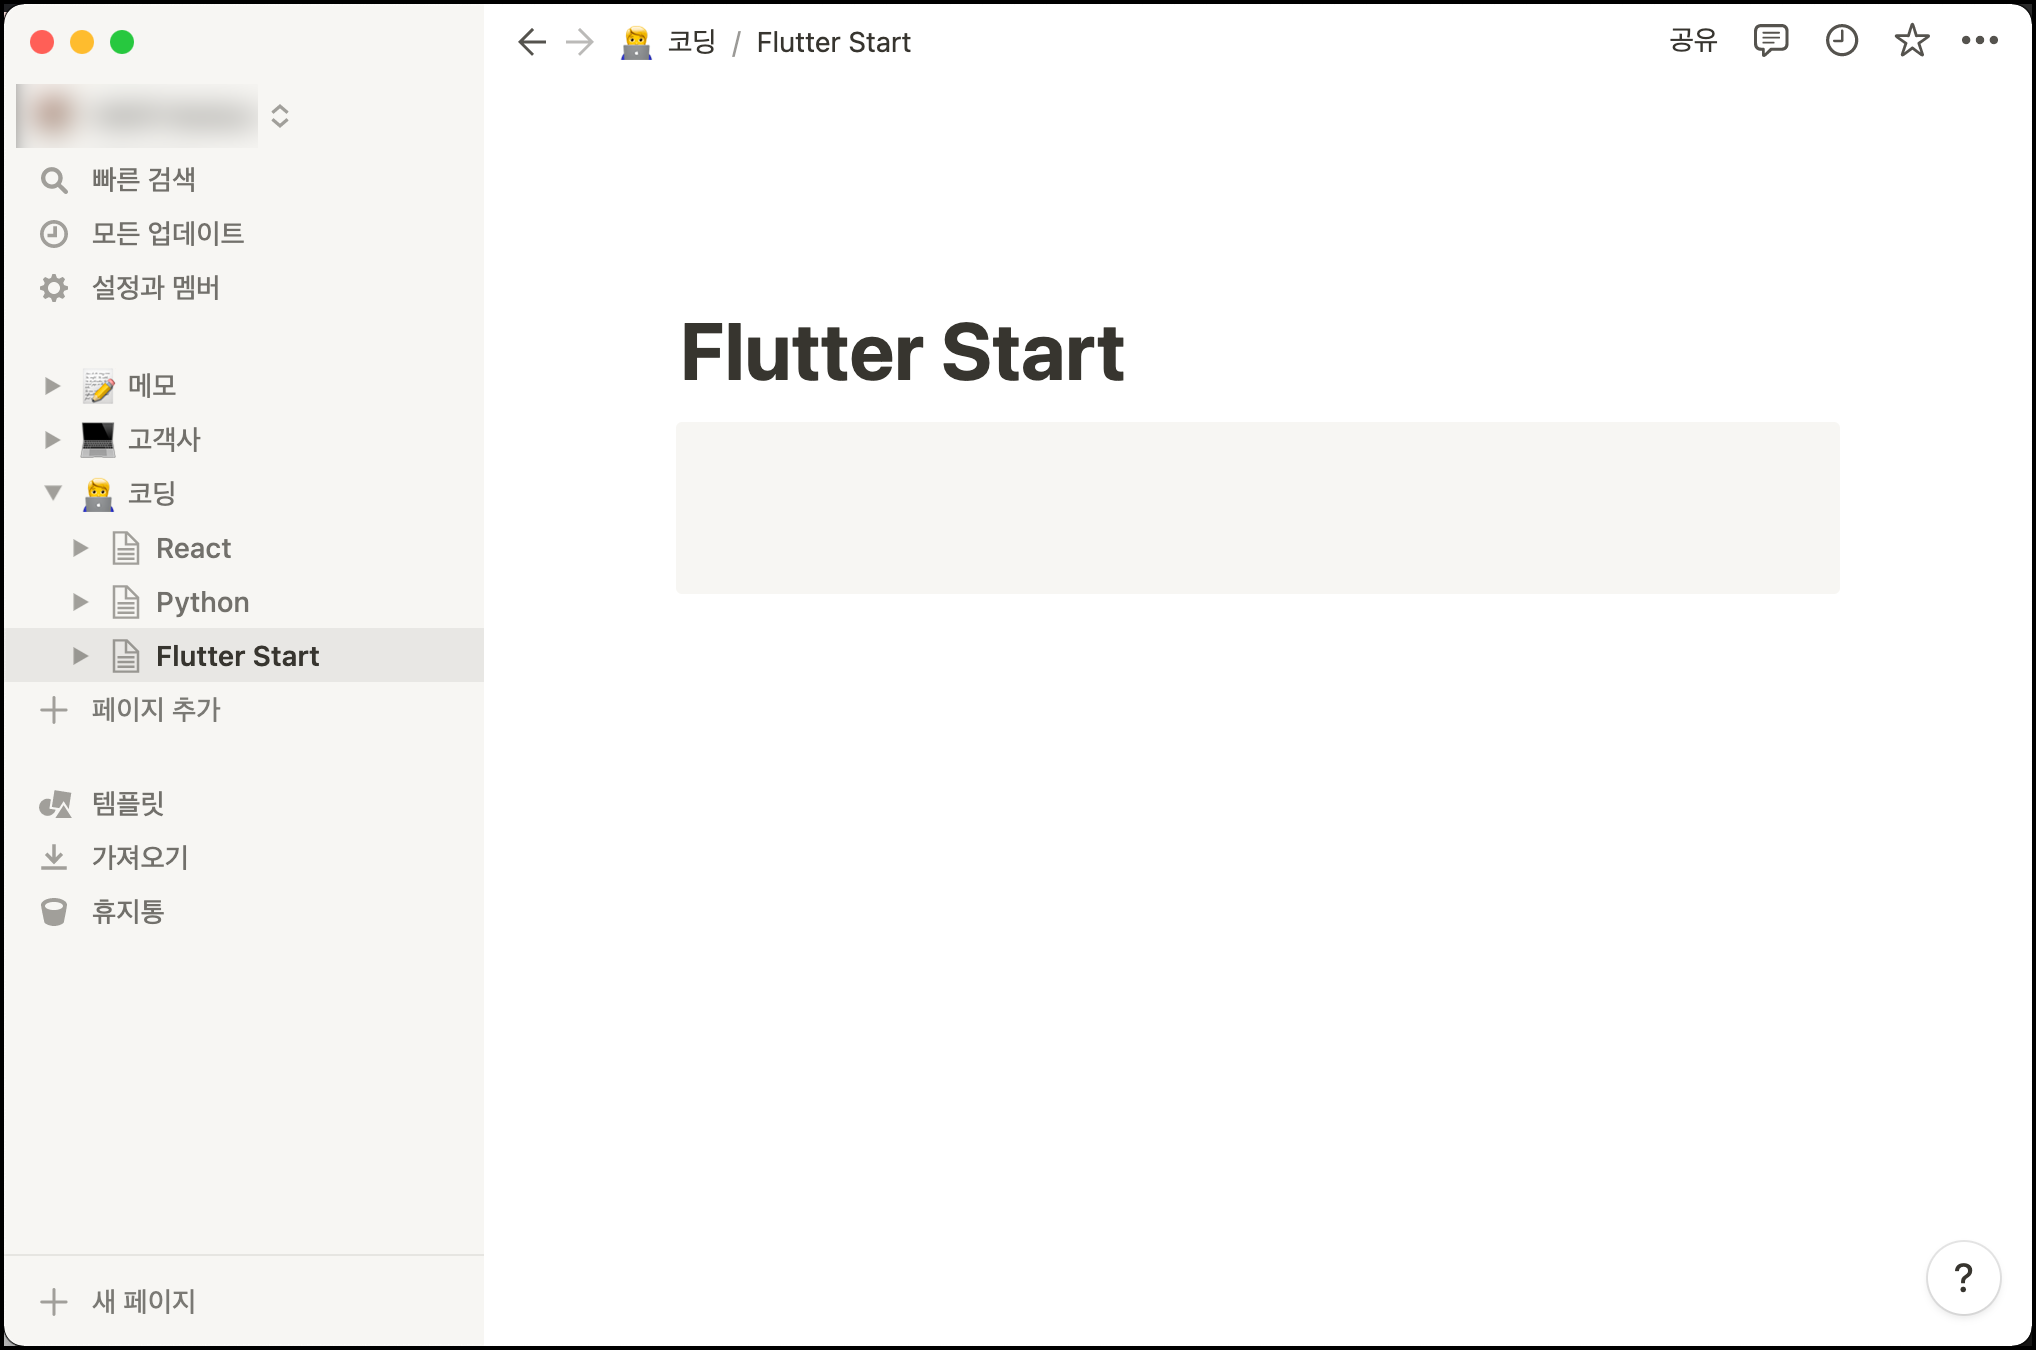Viewport: 2036px width, 1350px height.
Task: Click the memo notepad emoji icon
Action: [98, 385]
